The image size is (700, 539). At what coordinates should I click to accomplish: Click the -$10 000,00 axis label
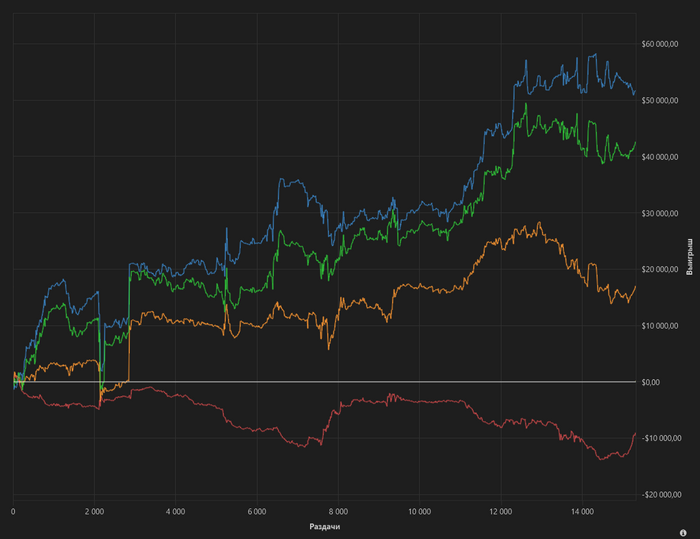click(x=662, y=438)
